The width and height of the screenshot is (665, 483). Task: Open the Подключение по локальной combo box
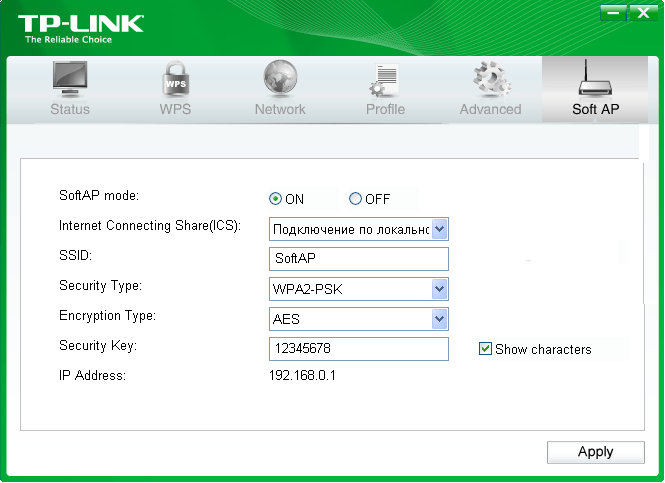pos(359,229)
